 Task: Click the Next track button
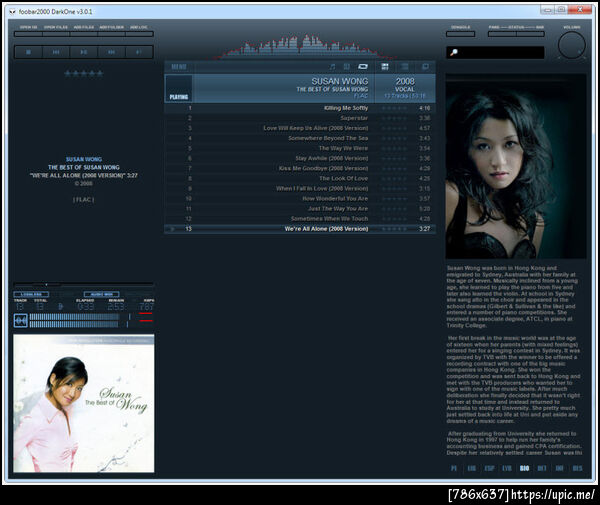[111, 52]
